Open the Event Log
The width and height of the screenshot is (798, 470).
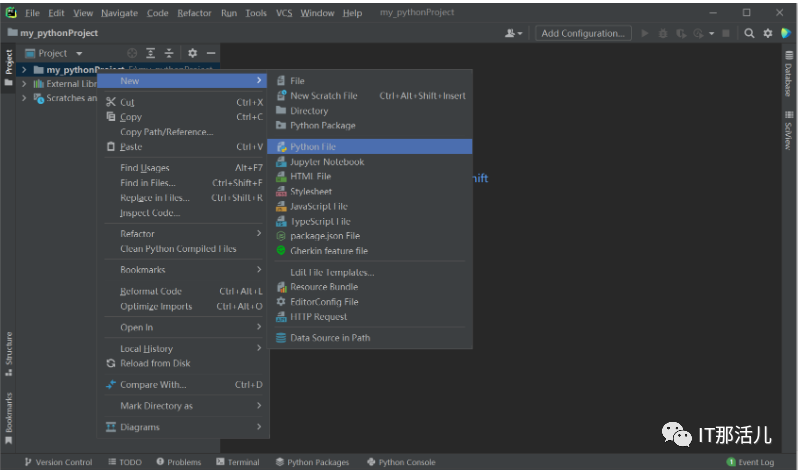(x=751, y=462)
